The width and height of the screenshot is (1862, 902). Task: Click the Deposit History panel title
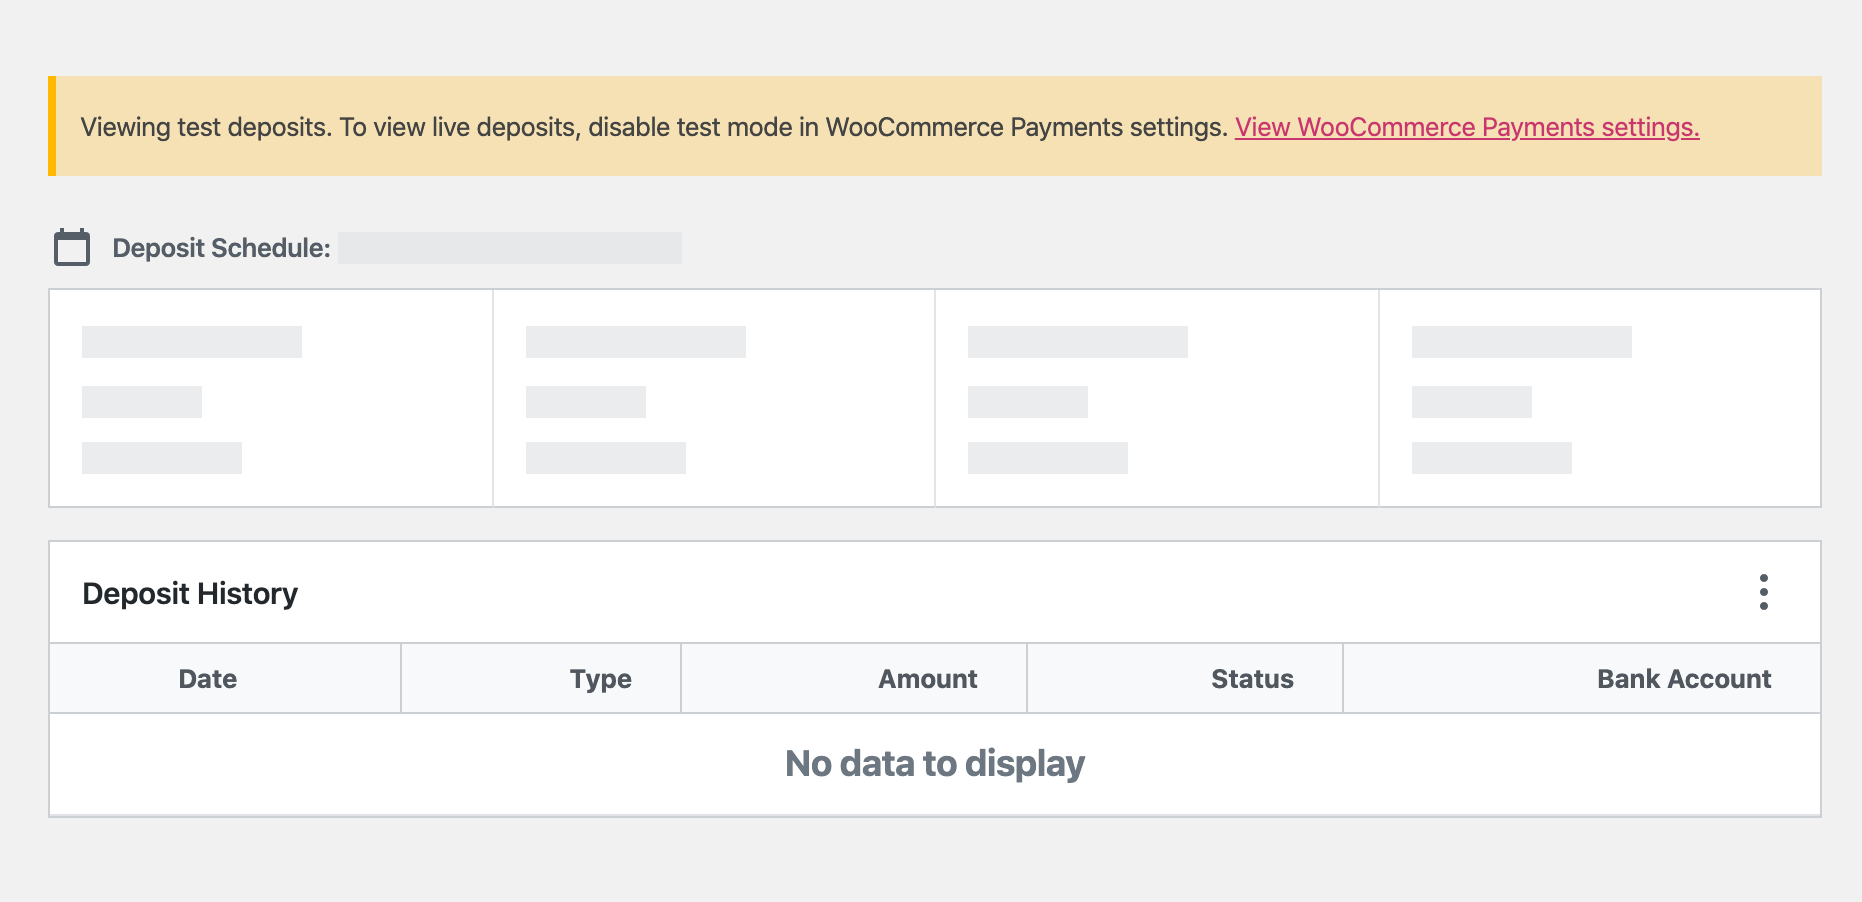190,592
